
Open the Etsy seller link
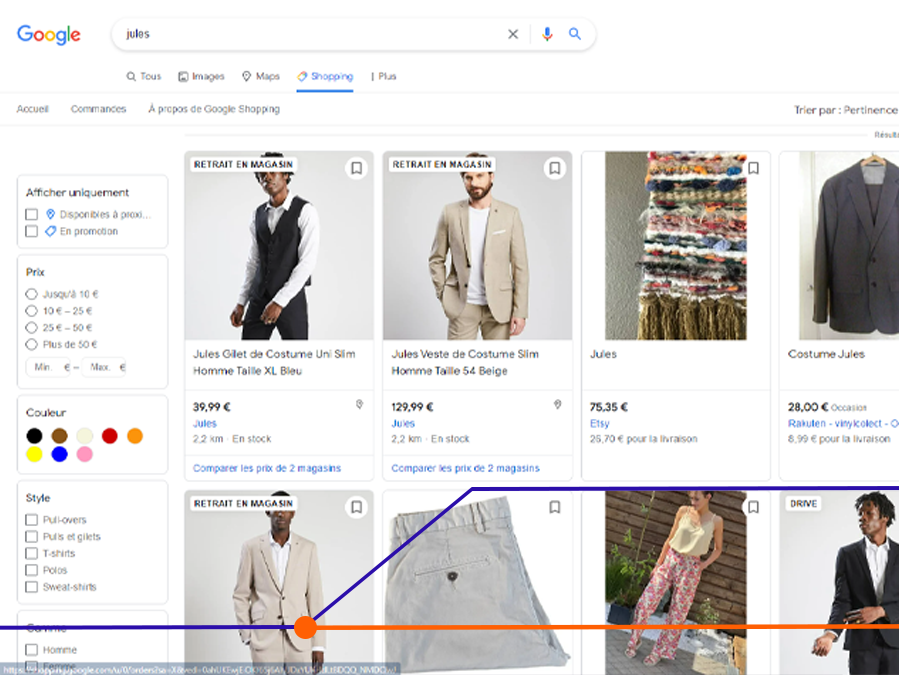point(600,424)
